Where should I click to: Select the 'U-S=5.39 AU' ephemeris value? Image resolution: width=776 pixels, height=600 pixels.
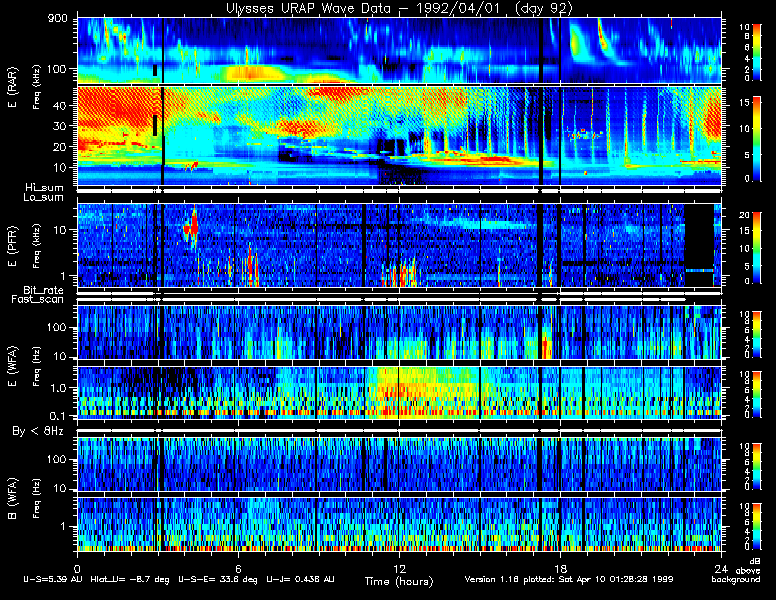53,579
